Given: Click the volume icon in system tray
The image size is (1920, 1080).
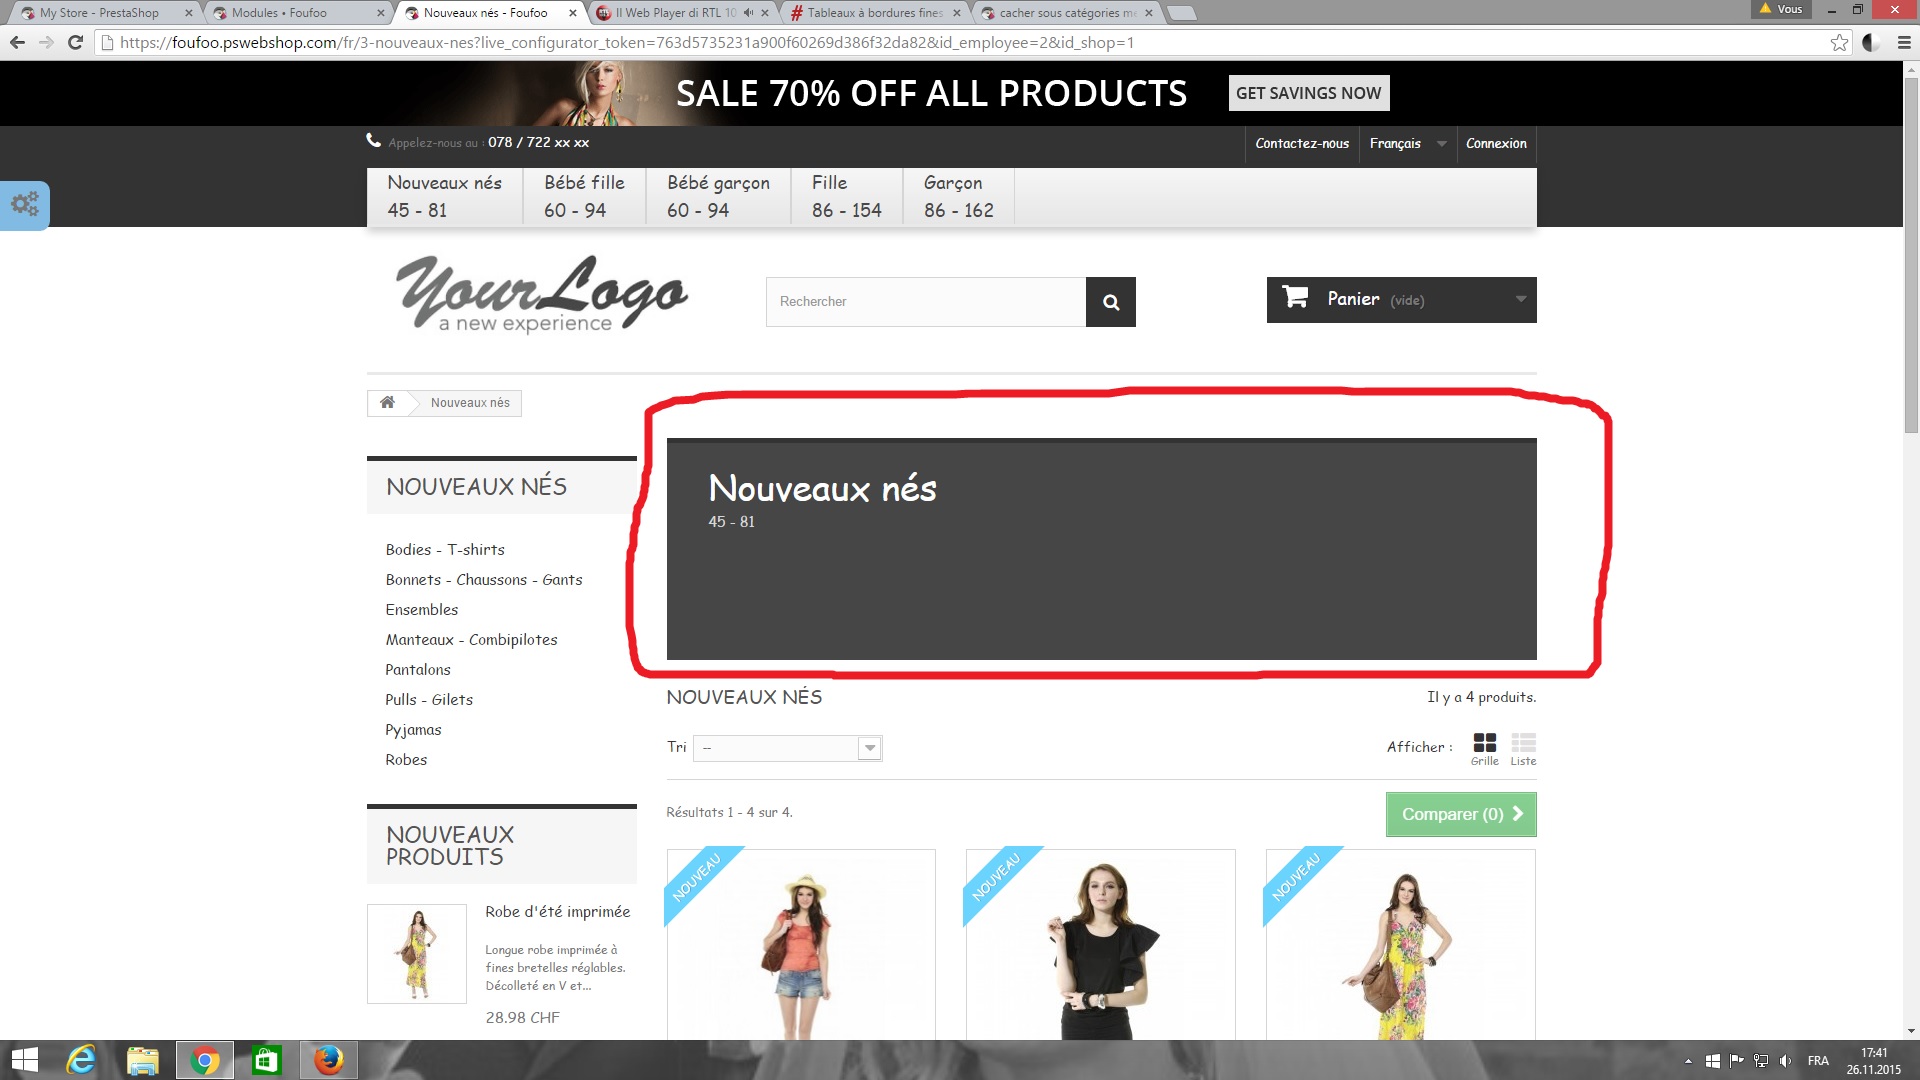Looking at the screenshot, I should (1785, 1061).
